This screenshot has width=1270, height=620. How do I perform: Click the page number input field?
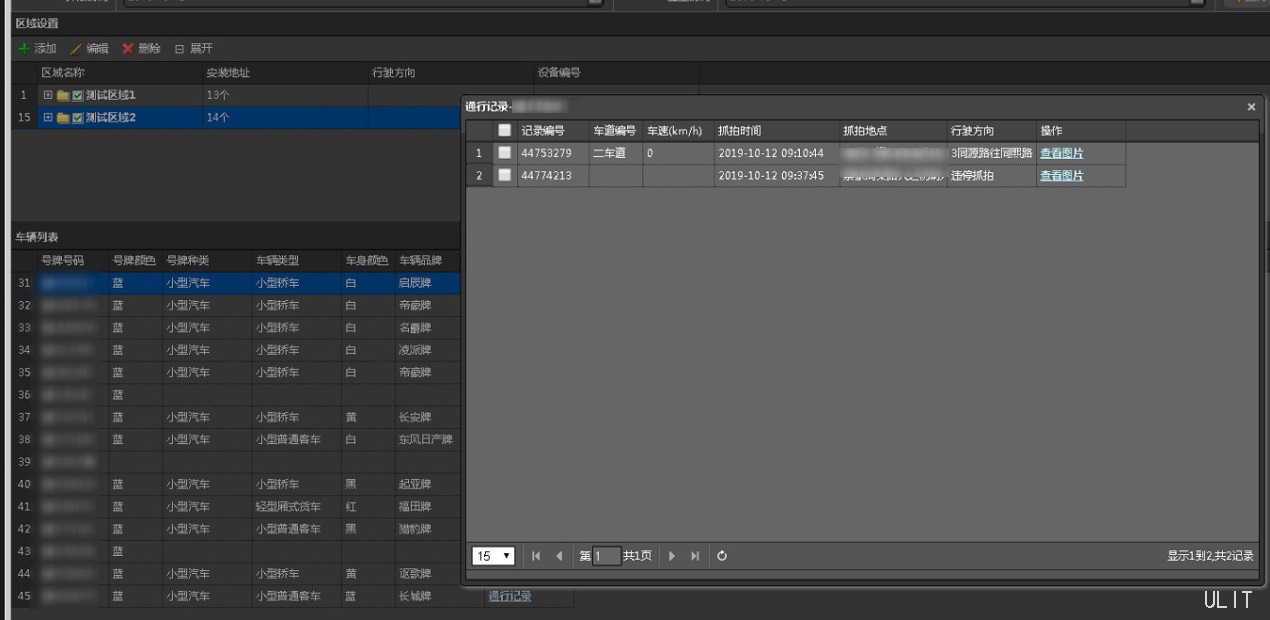pos(606,556)
